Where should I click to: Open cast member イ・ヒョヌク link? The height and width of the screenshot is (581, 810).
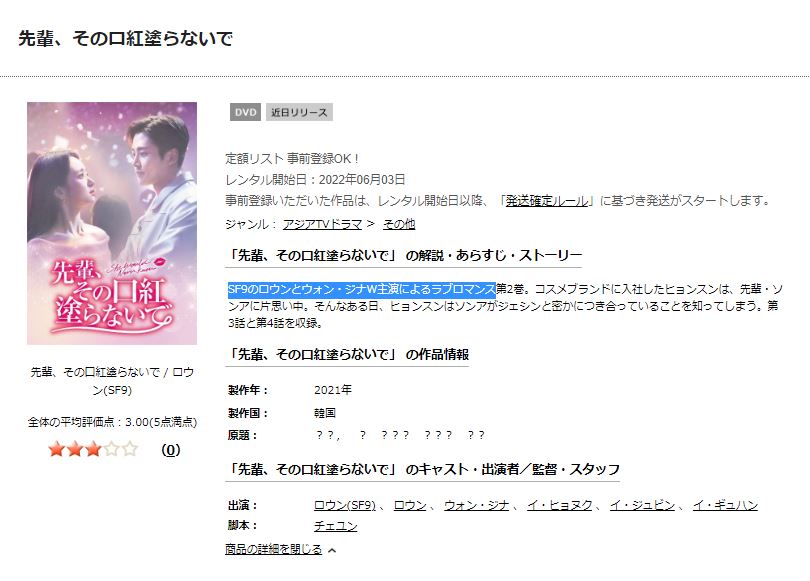coord(559,505)
